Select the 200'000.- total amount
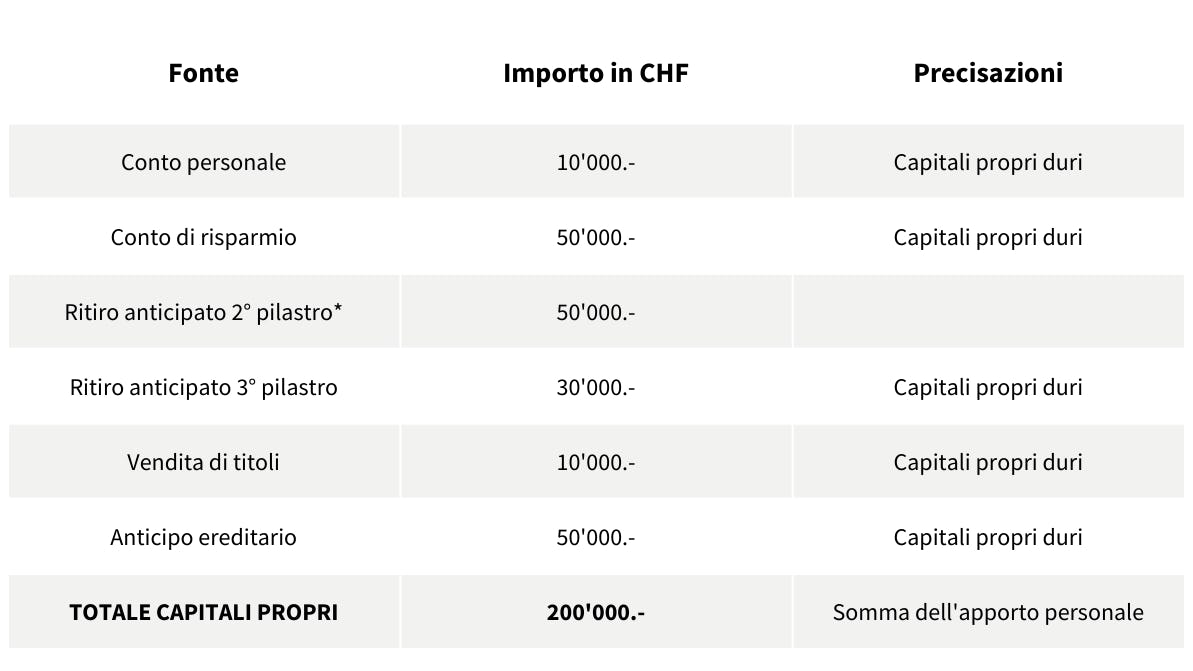Viewport: 1193px width, 671px height. [x=595, y=612]
